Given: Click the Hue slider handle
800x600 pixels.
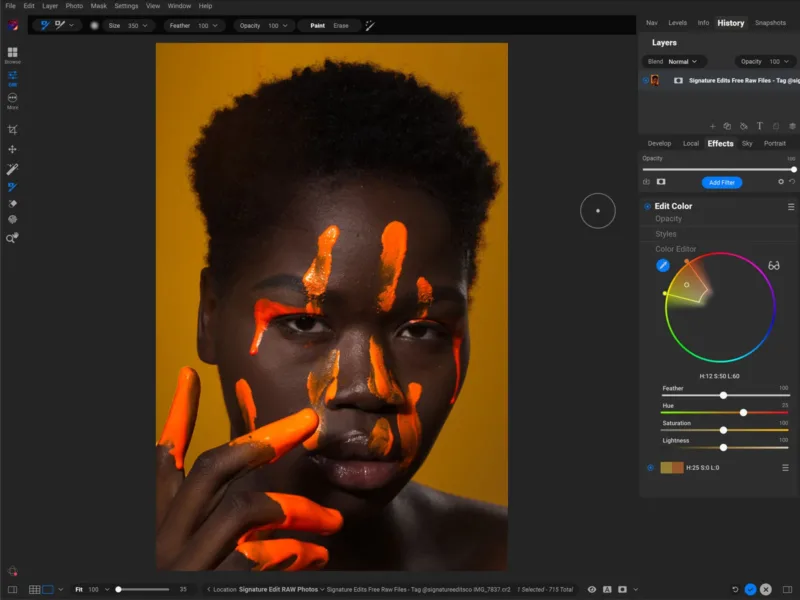Looking at the screenshot, I should pyautogui.click(x=743, y=412).
